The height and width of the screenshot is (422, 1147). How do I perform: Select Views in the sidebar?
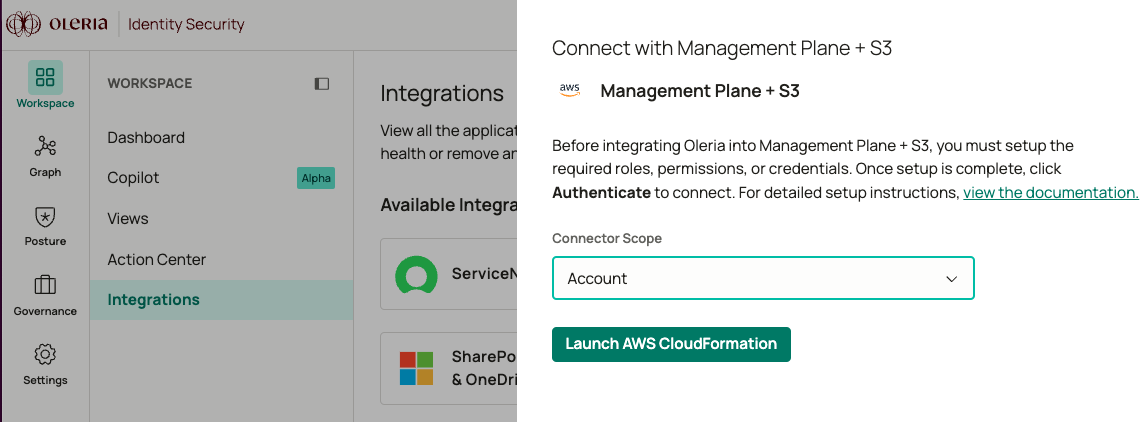pyautogui.click(x=128, y=219)
